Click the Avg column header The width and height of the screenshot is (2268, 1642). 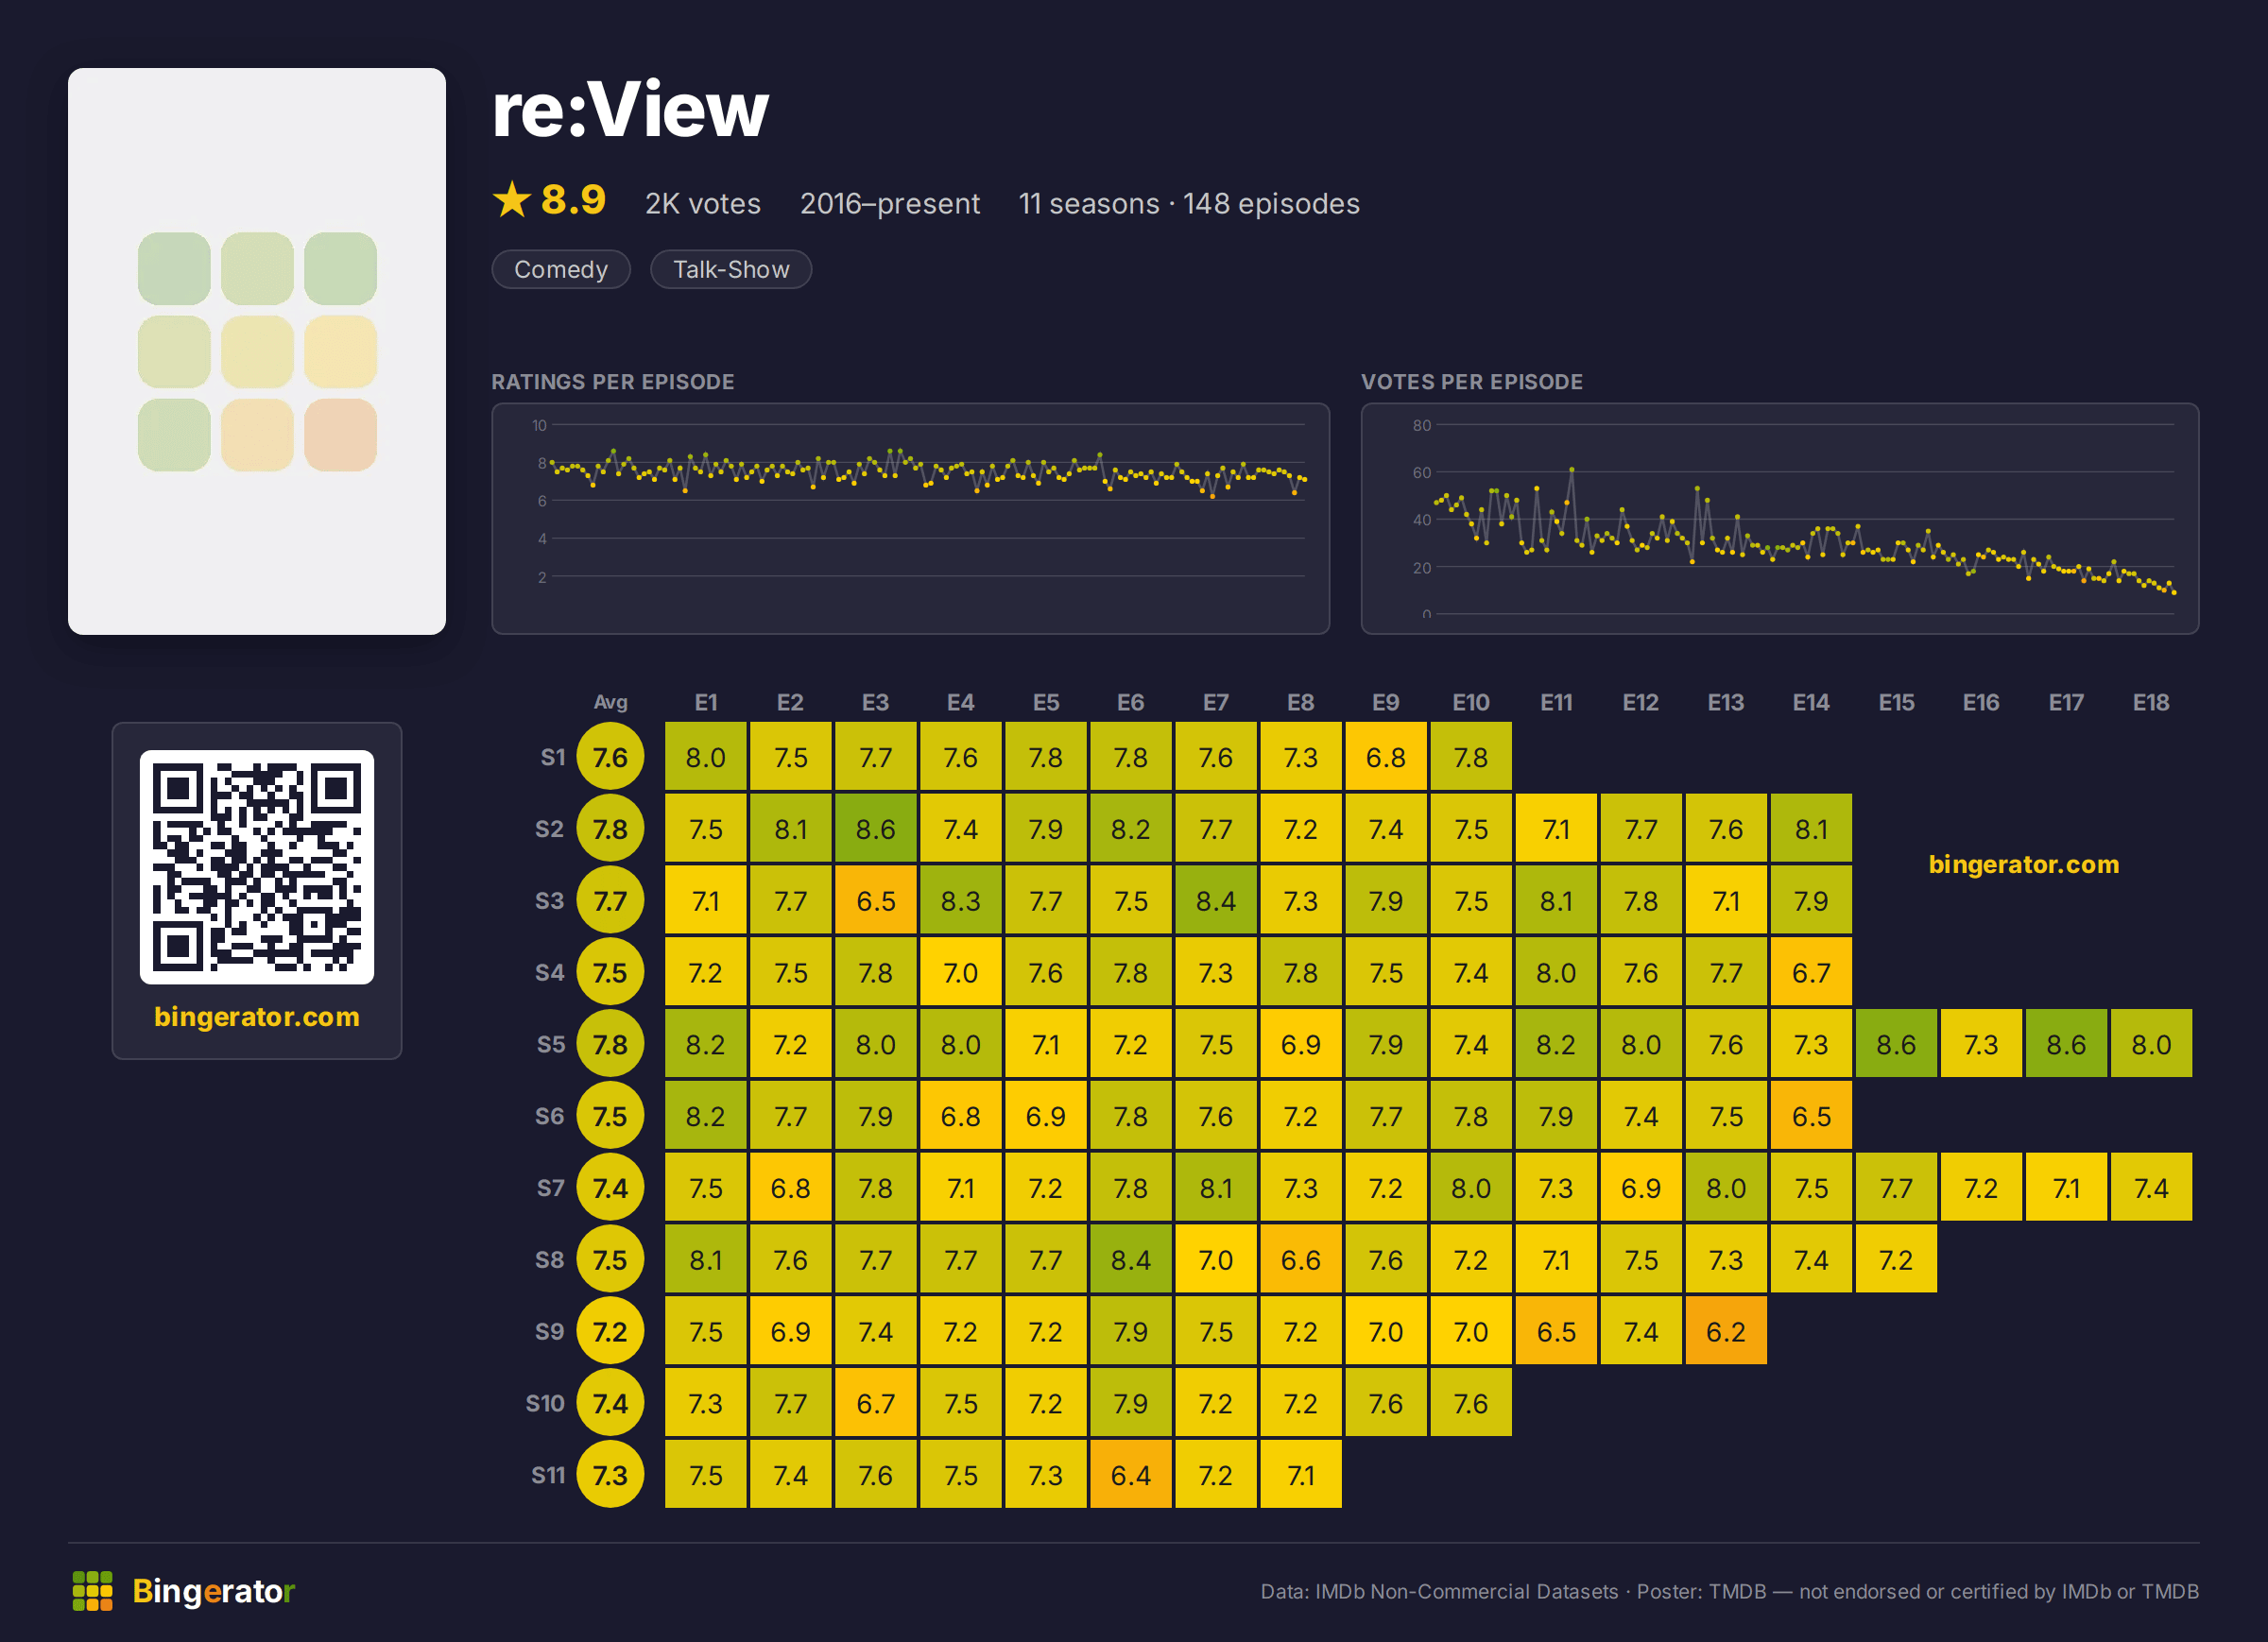coord(610,702)
